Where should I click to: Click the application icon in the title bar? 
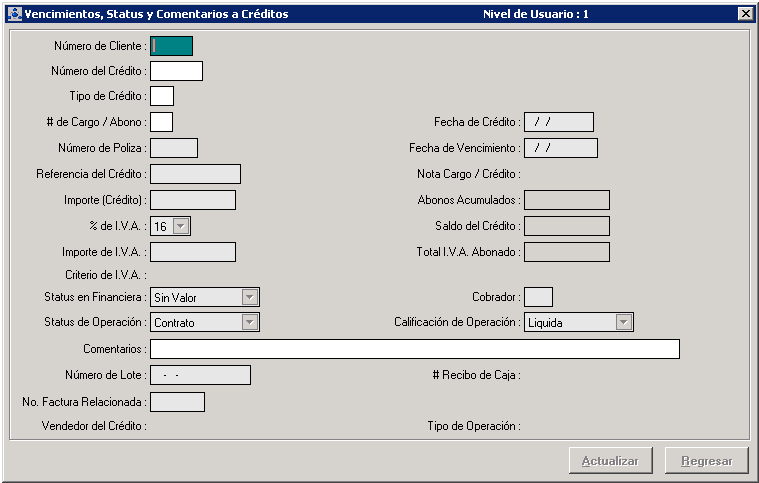click(14, 14)
